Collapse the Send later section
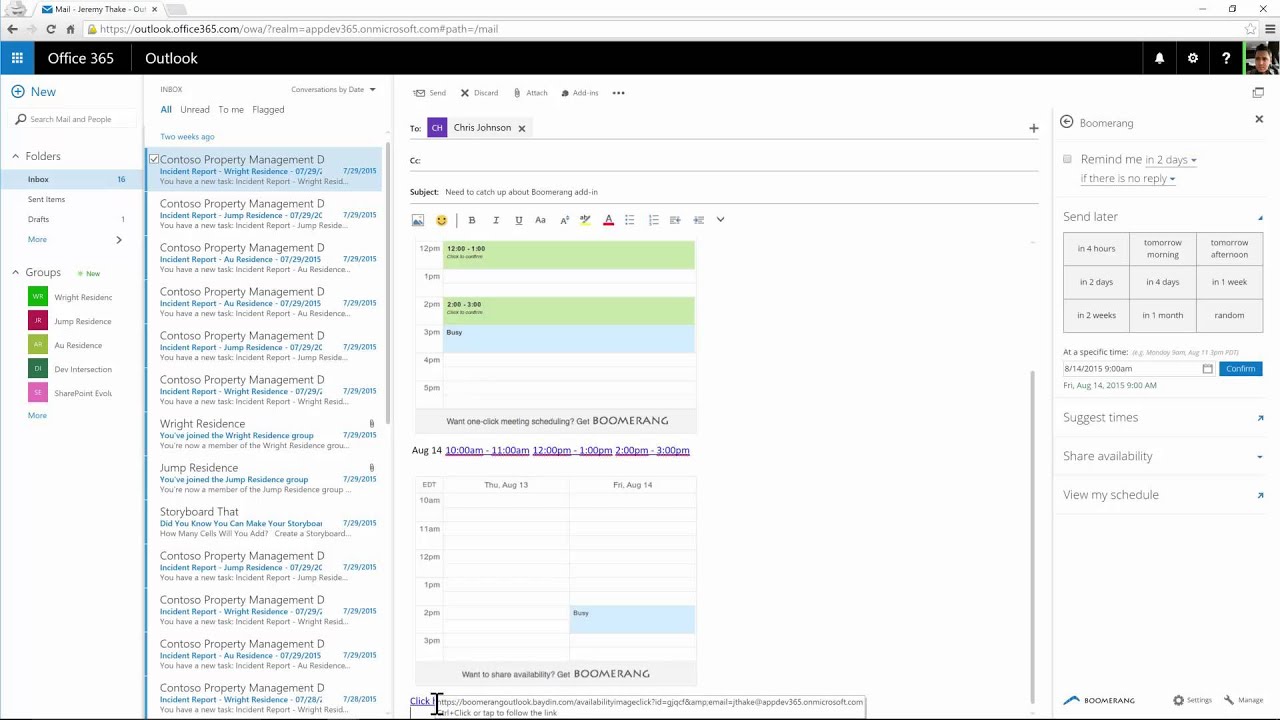 pos(1260,217)
